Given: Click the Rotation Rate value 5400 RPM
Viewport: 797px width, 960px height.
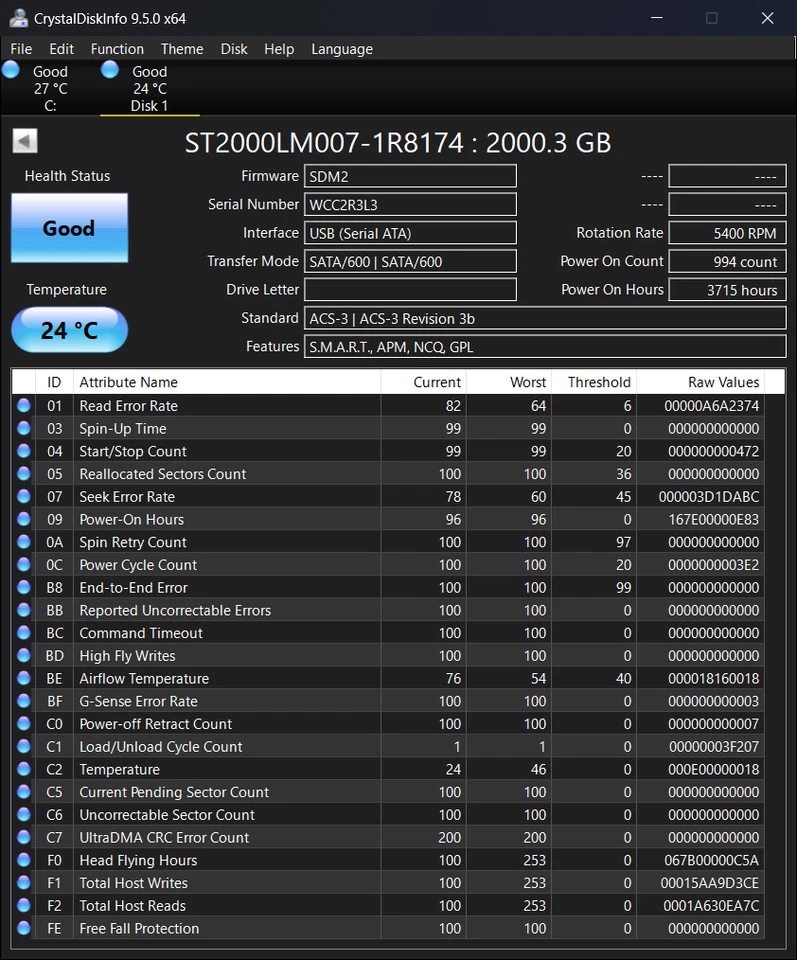Looking at the screenshot, I should pos(727,233).
